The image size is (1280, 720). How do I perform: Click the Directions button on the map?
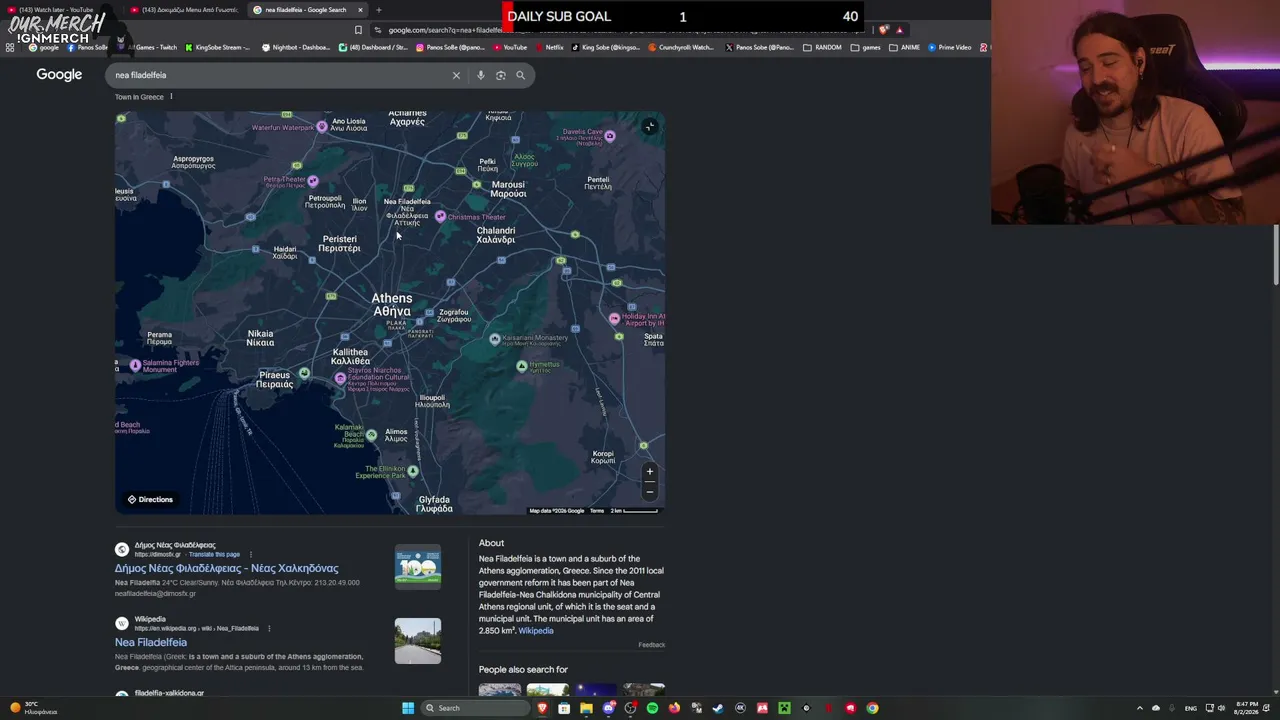(x=150, y=499)
